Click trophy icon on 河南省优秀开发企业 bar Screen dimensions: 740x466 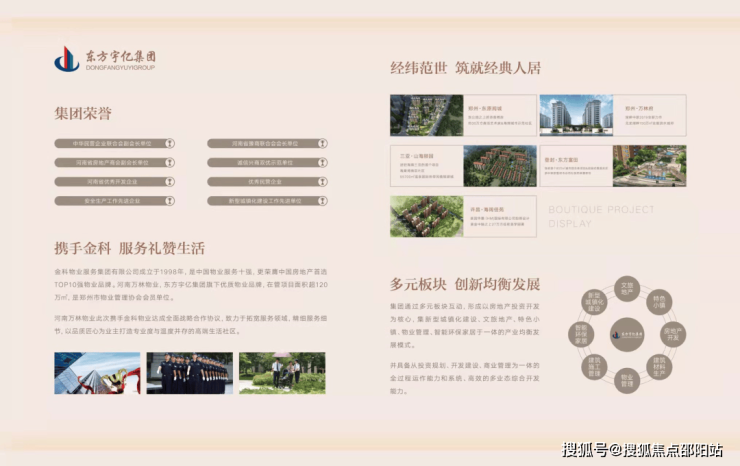tap(170, 182)
